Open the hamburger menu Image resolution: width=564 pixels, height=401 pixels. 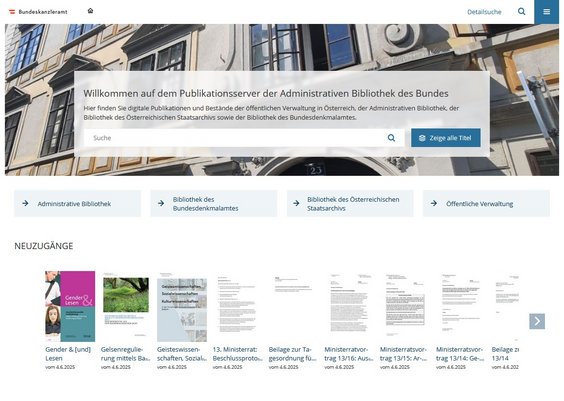pos(546,12)
